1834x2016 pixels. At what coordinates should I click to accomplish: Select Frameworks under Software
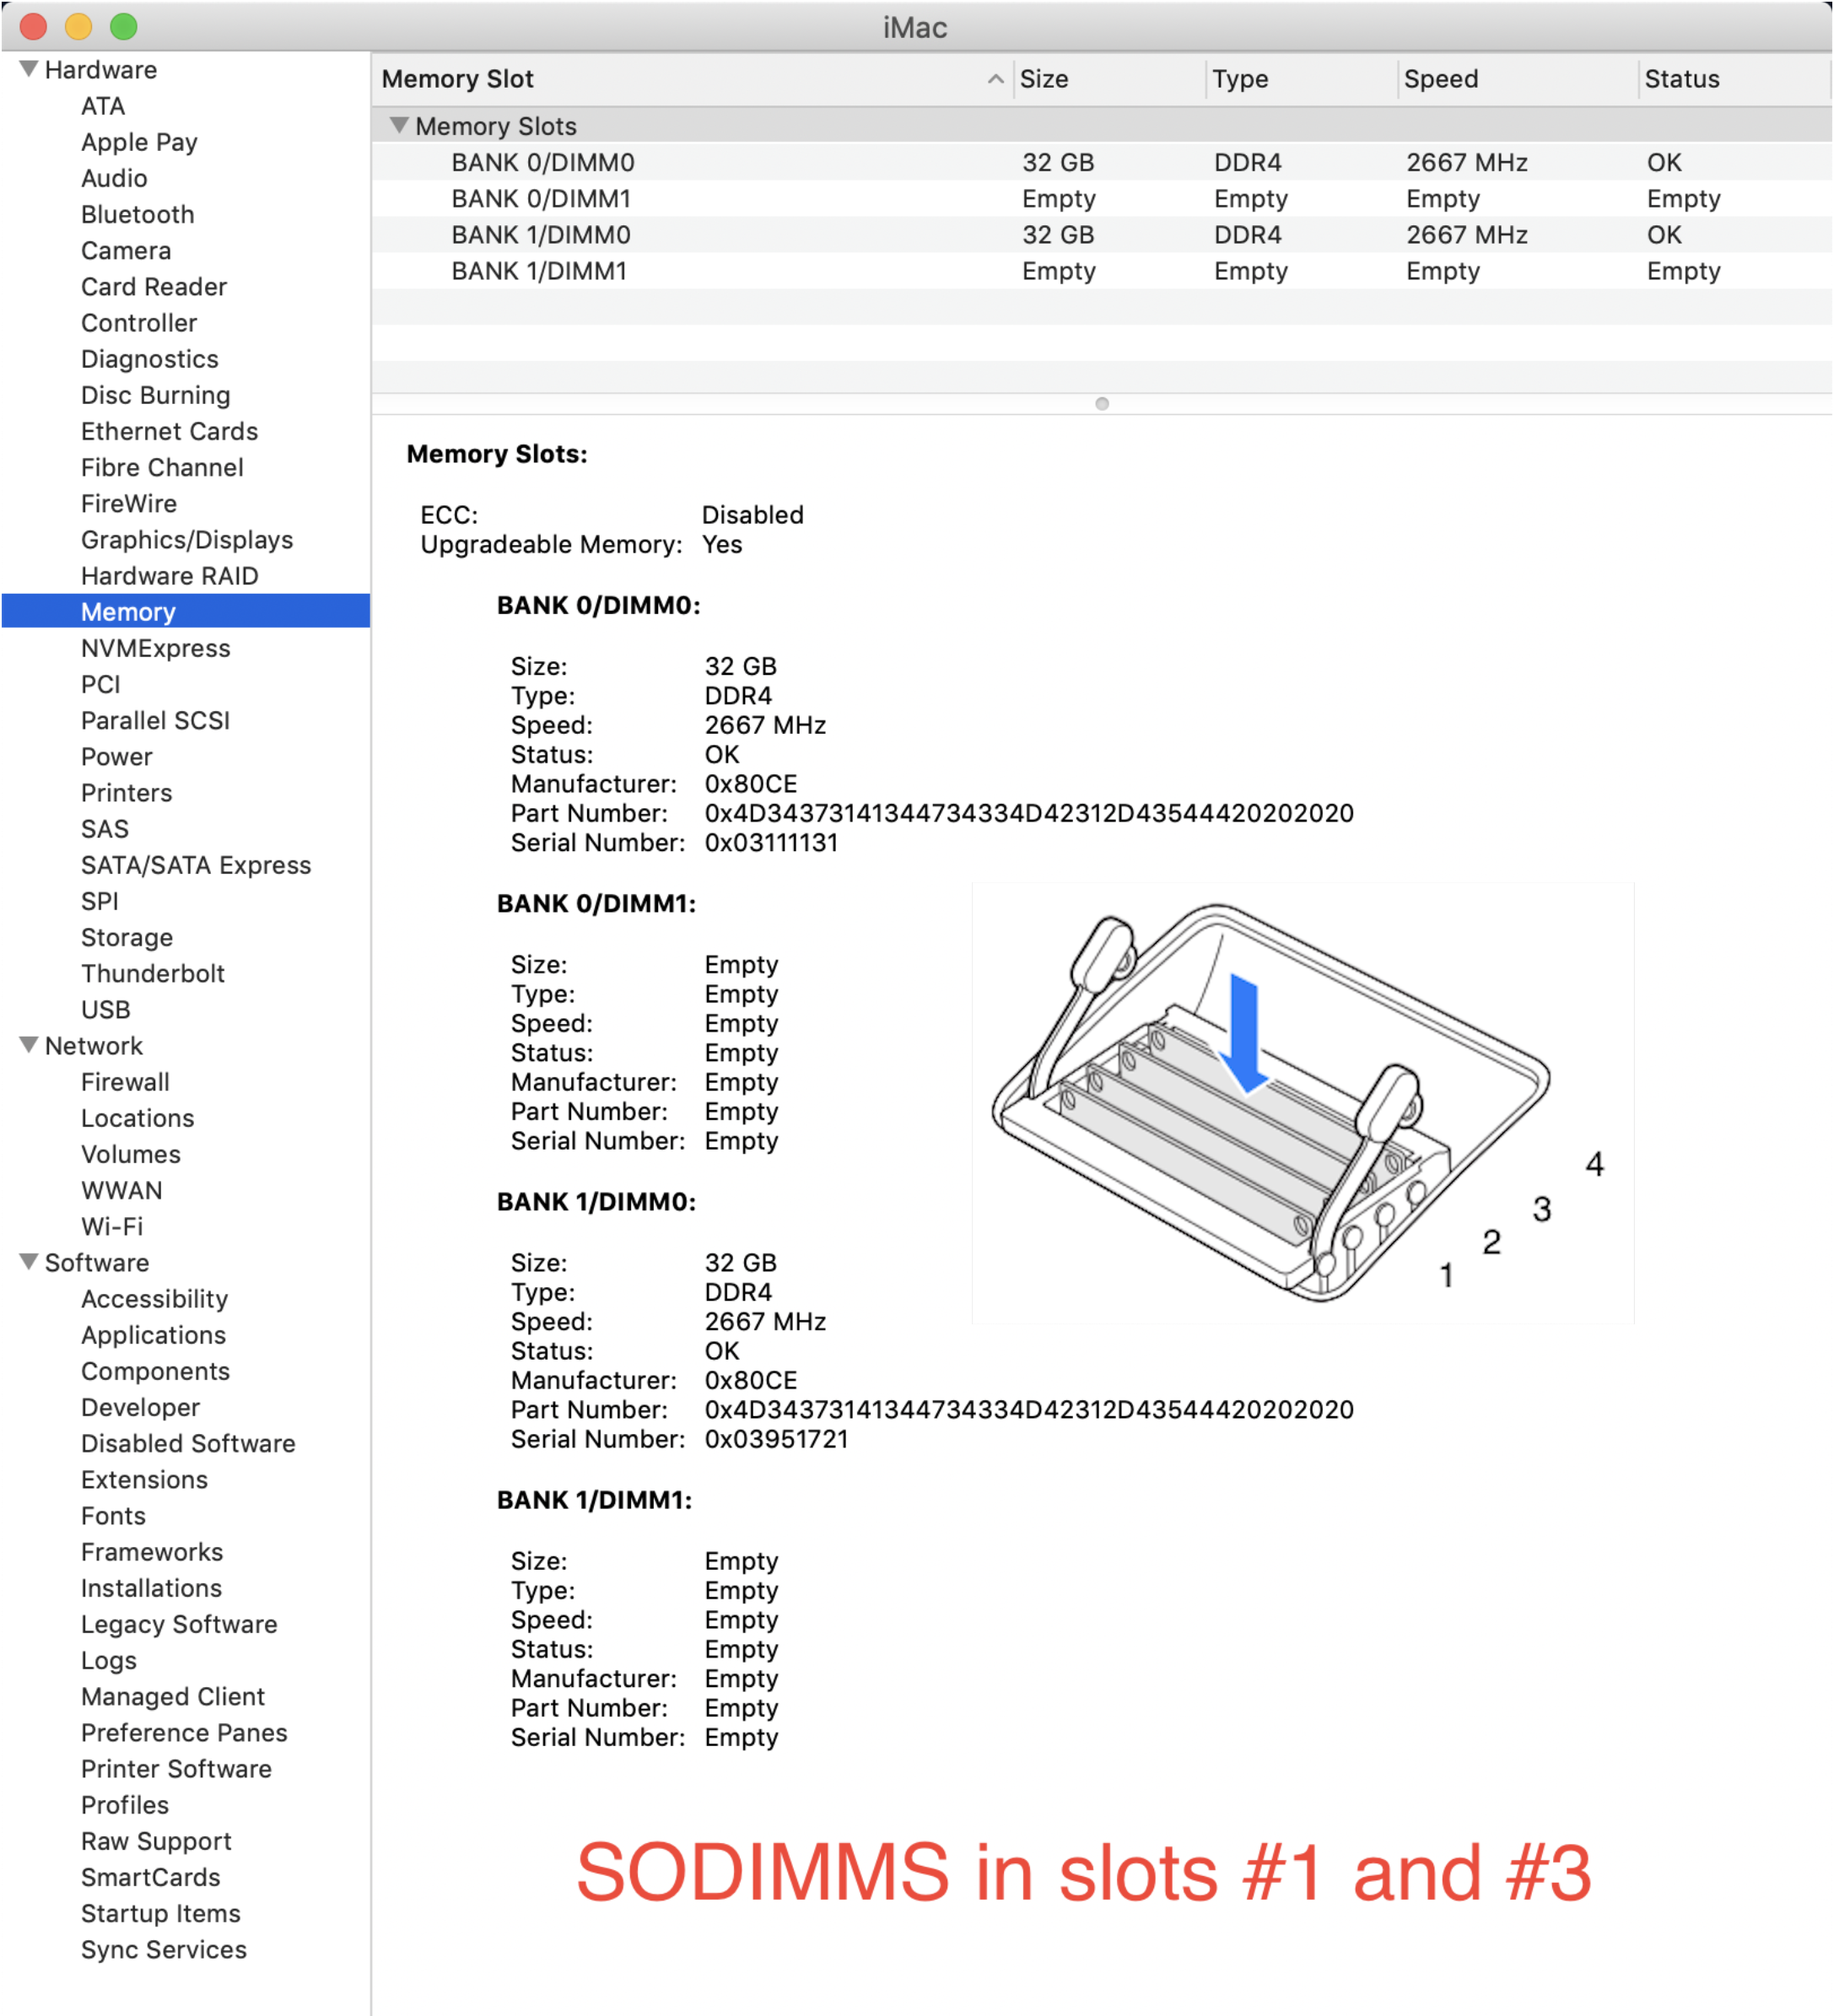153,1552
